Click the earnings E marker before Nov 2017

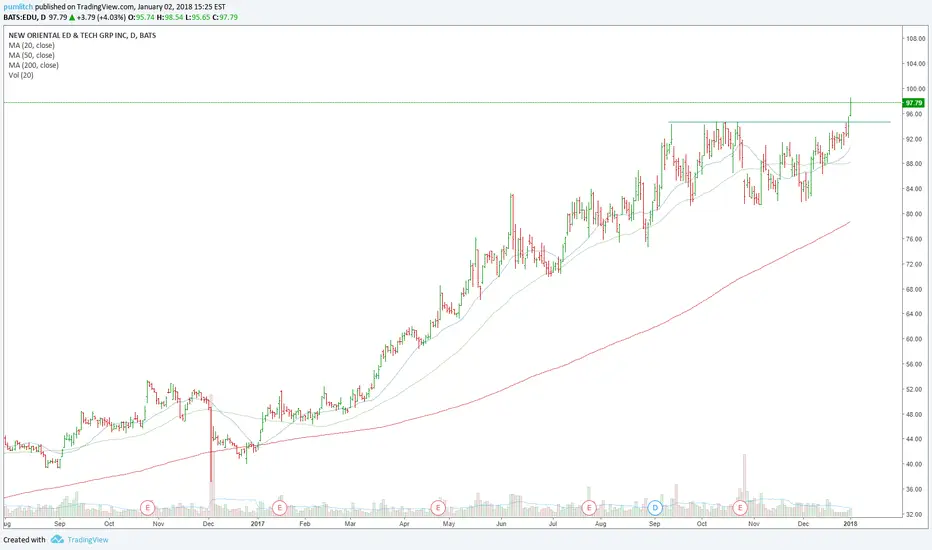740,508
